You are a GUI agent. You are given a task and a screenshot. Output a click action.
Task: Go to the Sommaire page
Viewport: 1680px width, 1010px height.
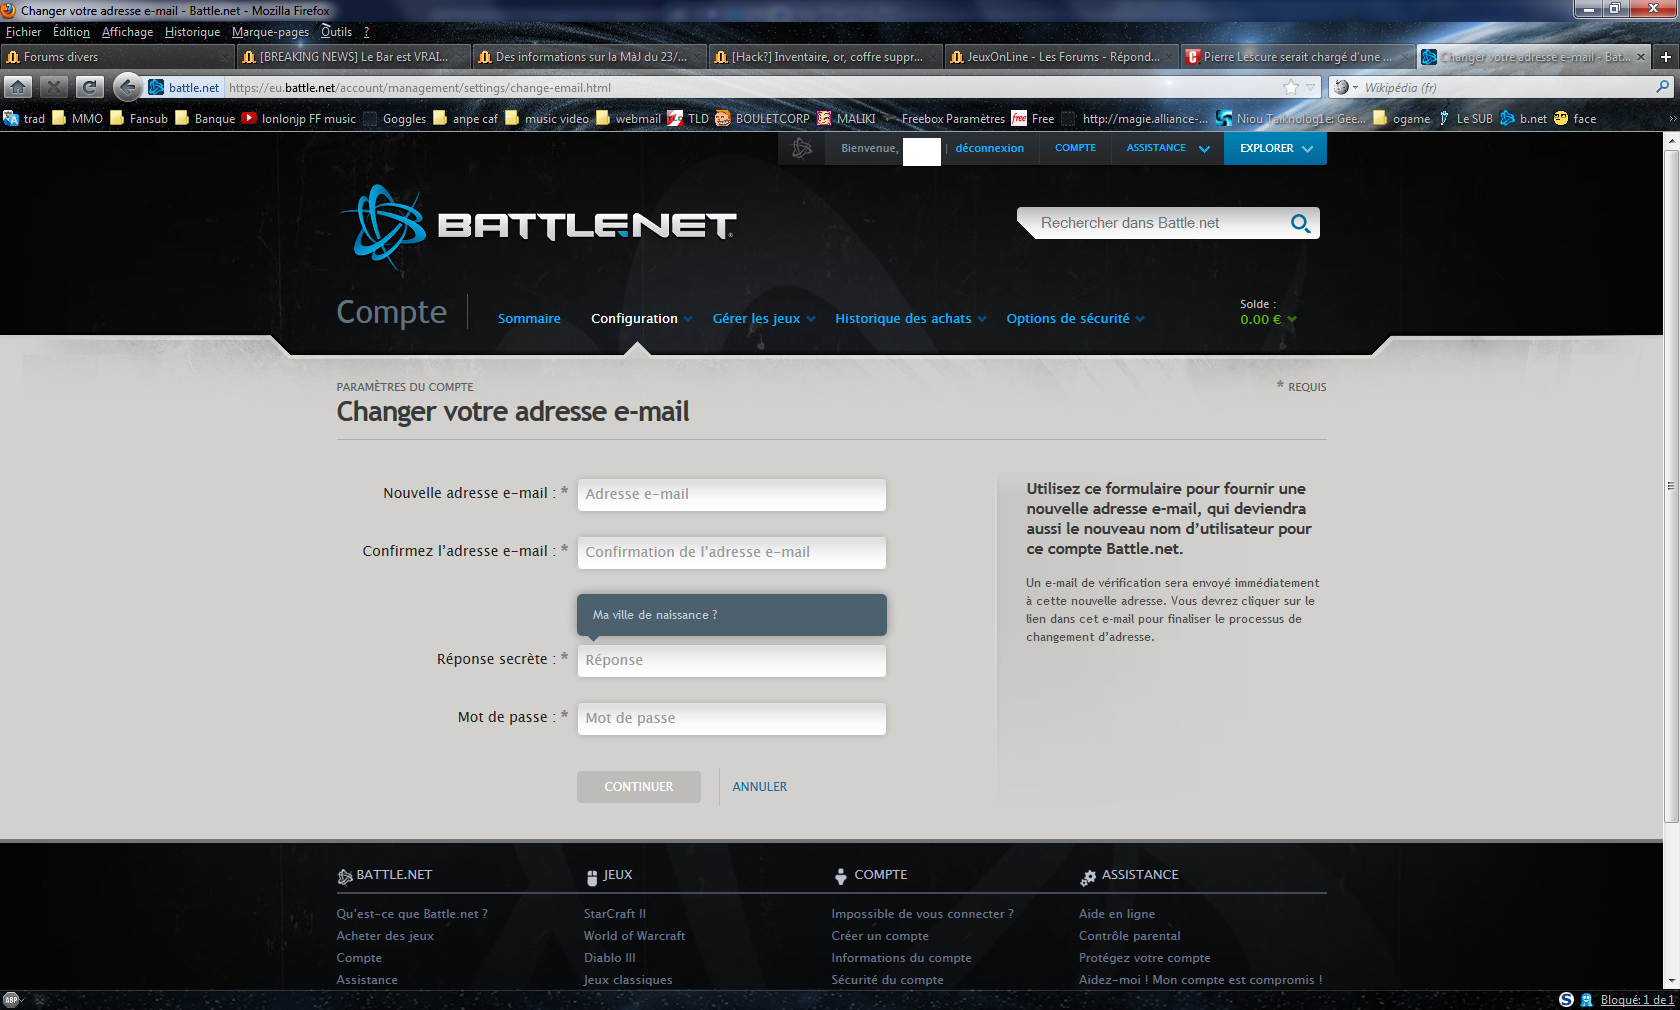coord(529,319)
